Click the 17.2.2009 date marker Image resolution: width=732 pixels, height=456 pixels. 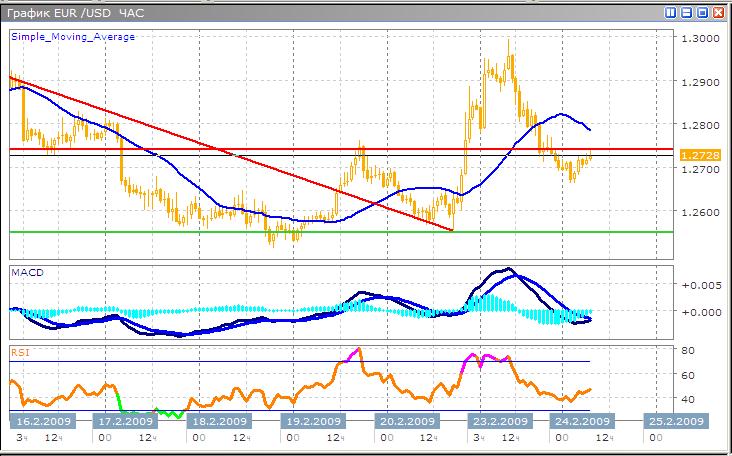coord(124,420)
